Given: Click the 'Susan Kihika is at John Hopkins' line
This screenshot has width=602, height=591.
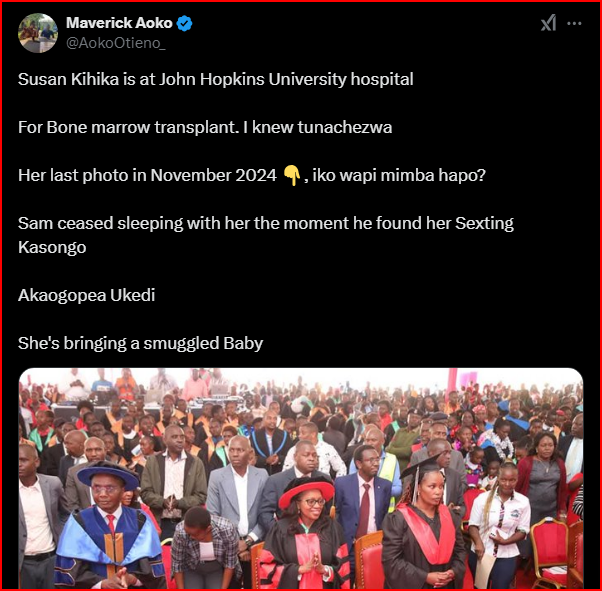Looking at the screenshot, I should click(215, 79).
